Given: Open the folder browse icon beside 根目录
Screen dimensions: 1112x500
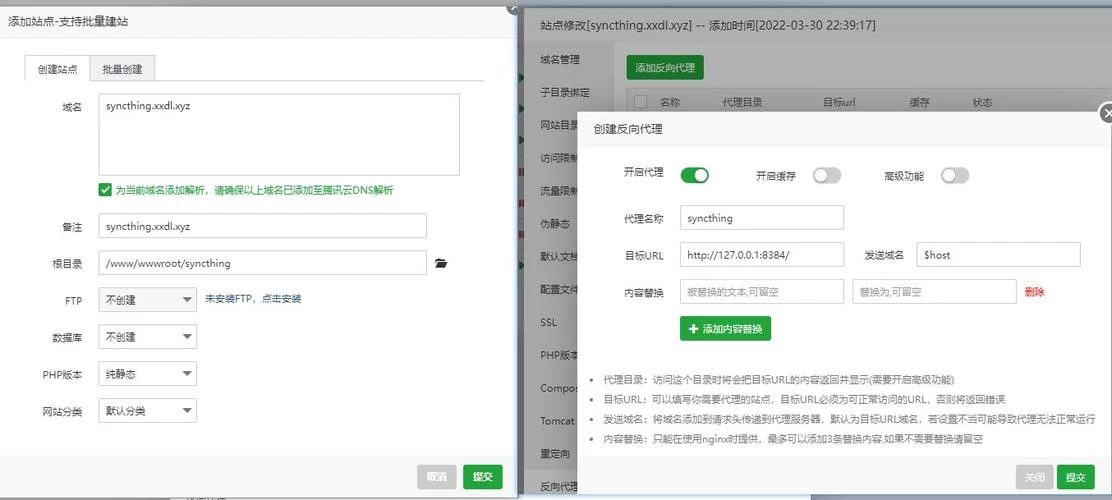Looking at the screenshot, I should 441,263.
